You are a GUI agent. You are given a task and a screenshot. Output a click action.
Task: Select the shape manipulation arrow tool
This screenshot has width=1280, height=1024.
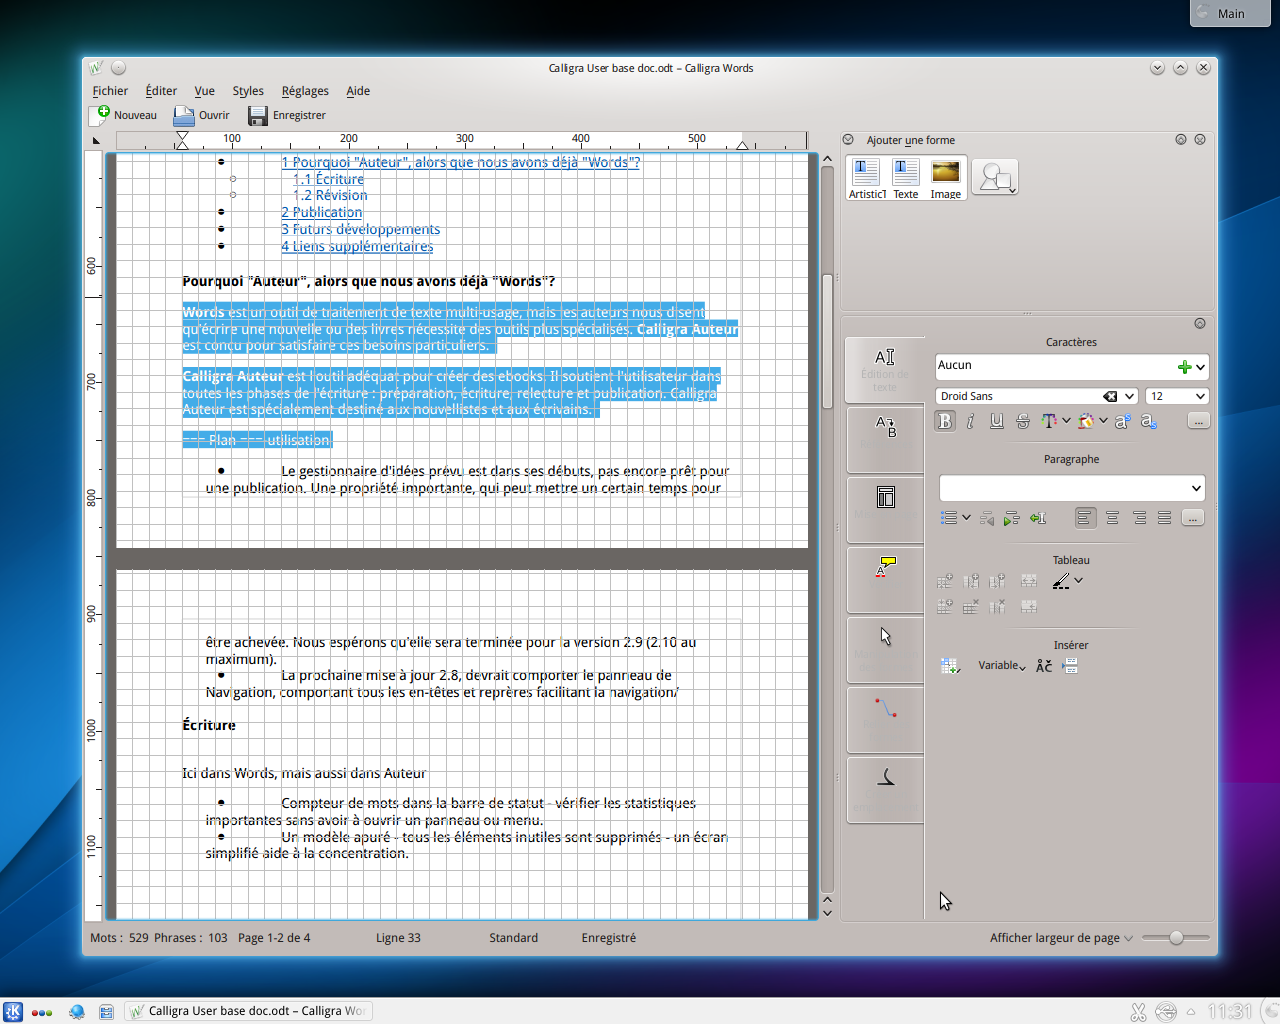(x=885, y=648)
